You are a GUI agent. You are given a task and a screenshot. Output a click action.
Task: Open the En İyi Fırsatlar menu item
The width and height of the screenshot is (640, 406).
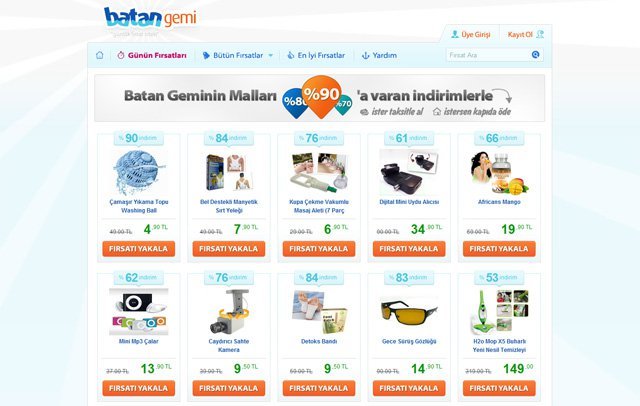coord(321,55)
